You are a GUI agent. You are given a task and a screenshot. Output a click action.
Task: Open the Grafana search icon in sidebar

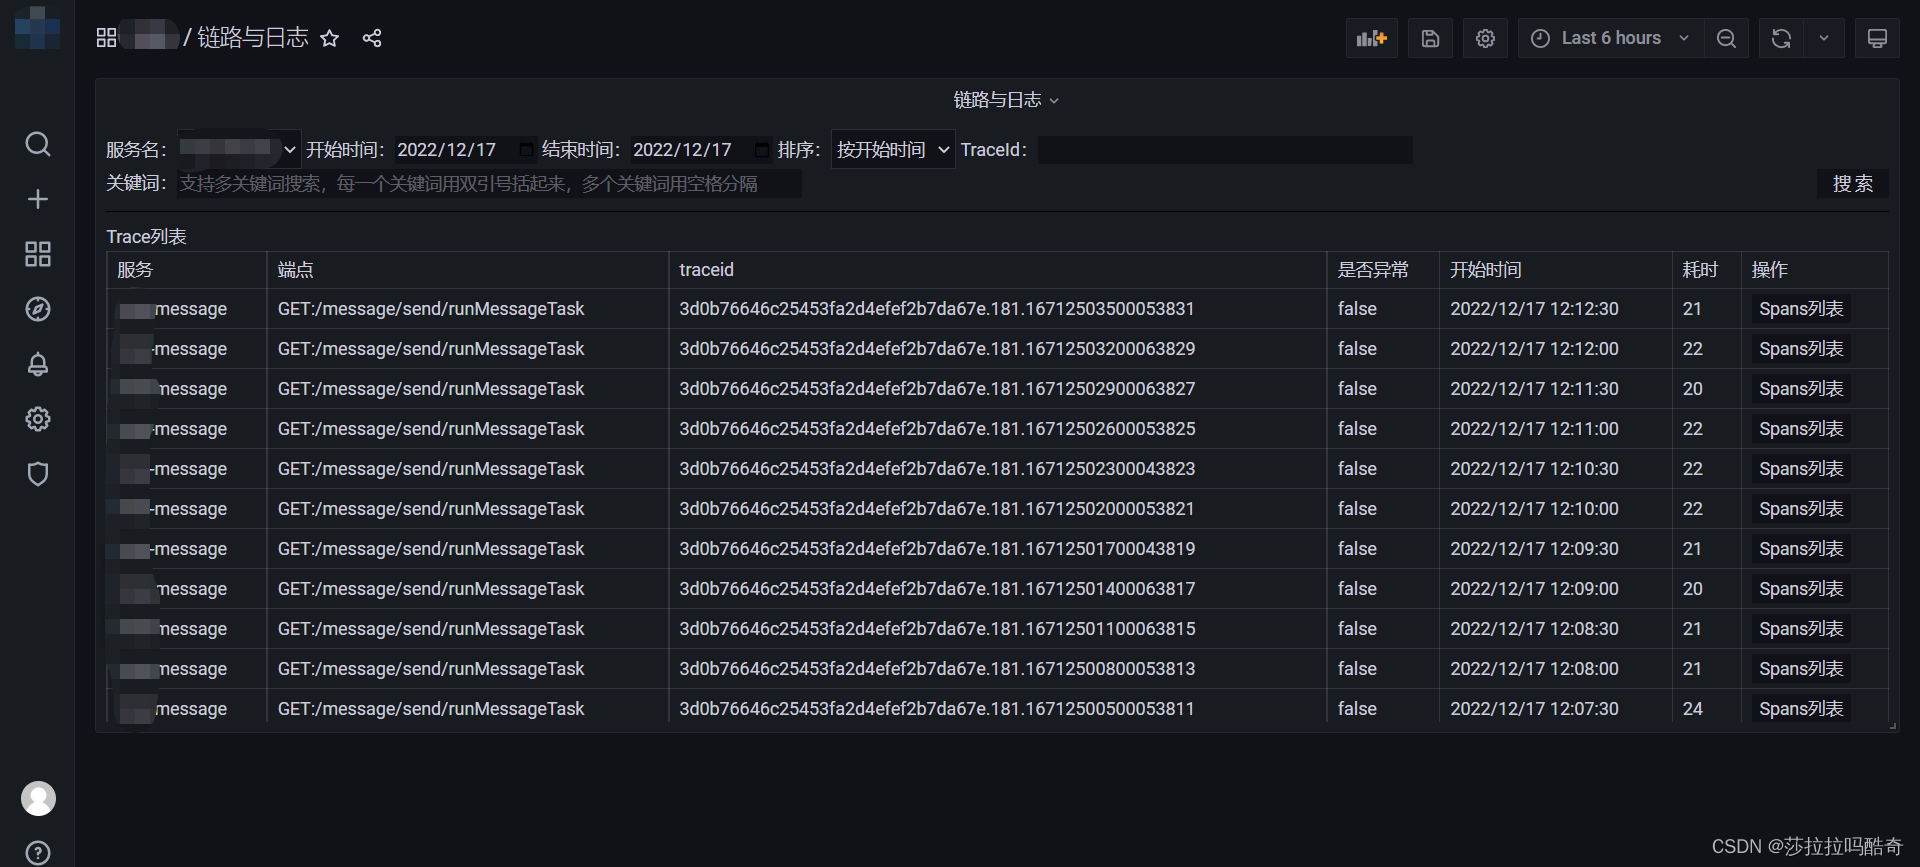[x=38, y=144]
